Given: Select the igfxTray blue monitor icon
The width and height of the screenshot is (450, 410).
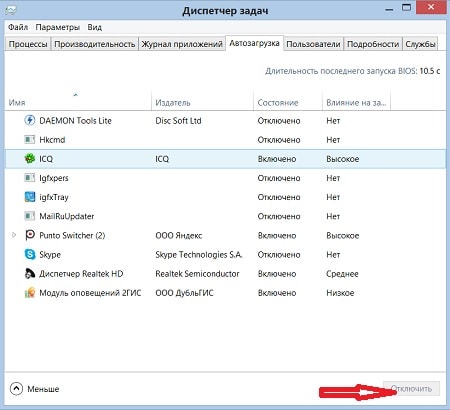Looking at the screenshot, I should 30,197.
